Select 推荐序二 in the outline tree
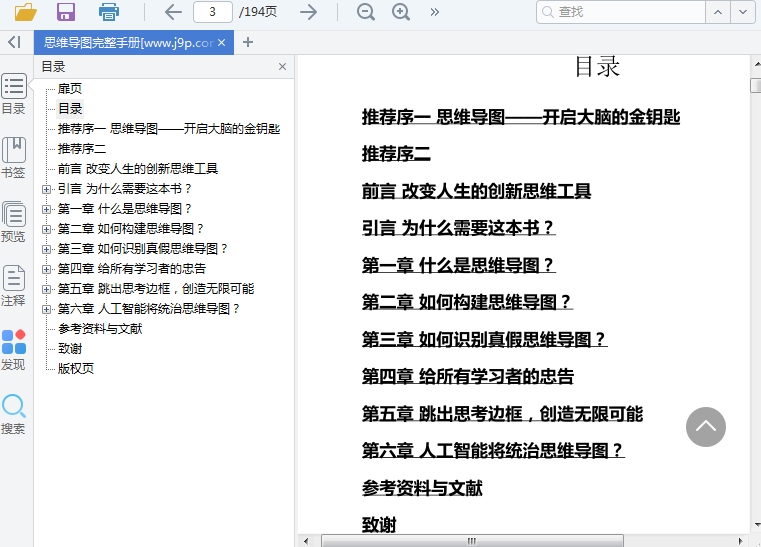 tap(82, 149)
